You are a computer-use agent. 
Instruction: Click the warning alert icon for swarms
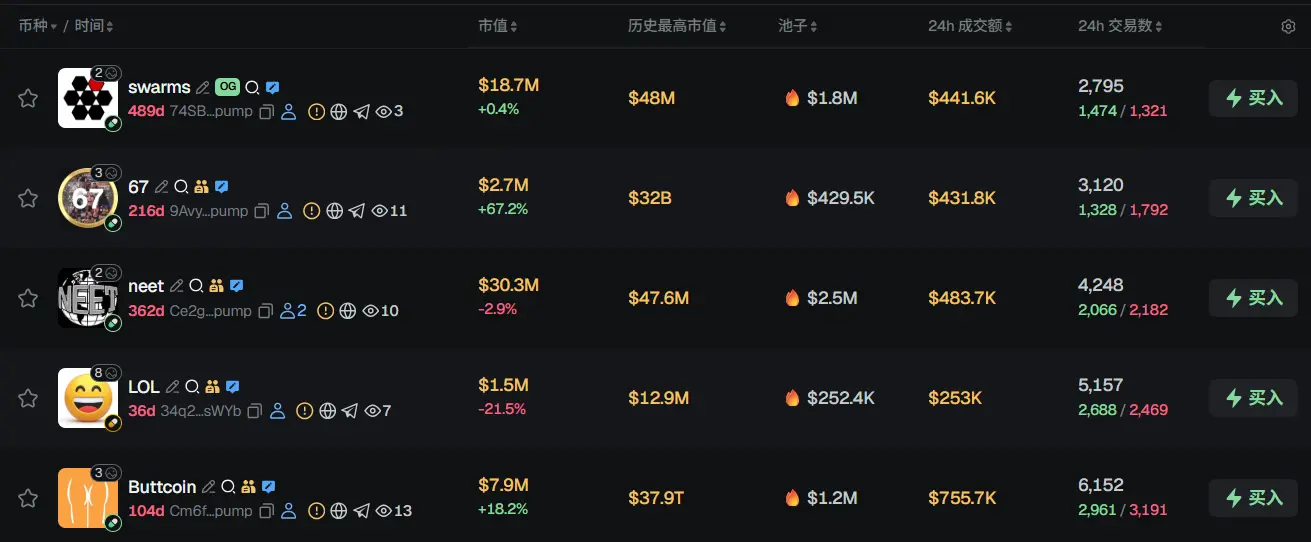point(316,112)
